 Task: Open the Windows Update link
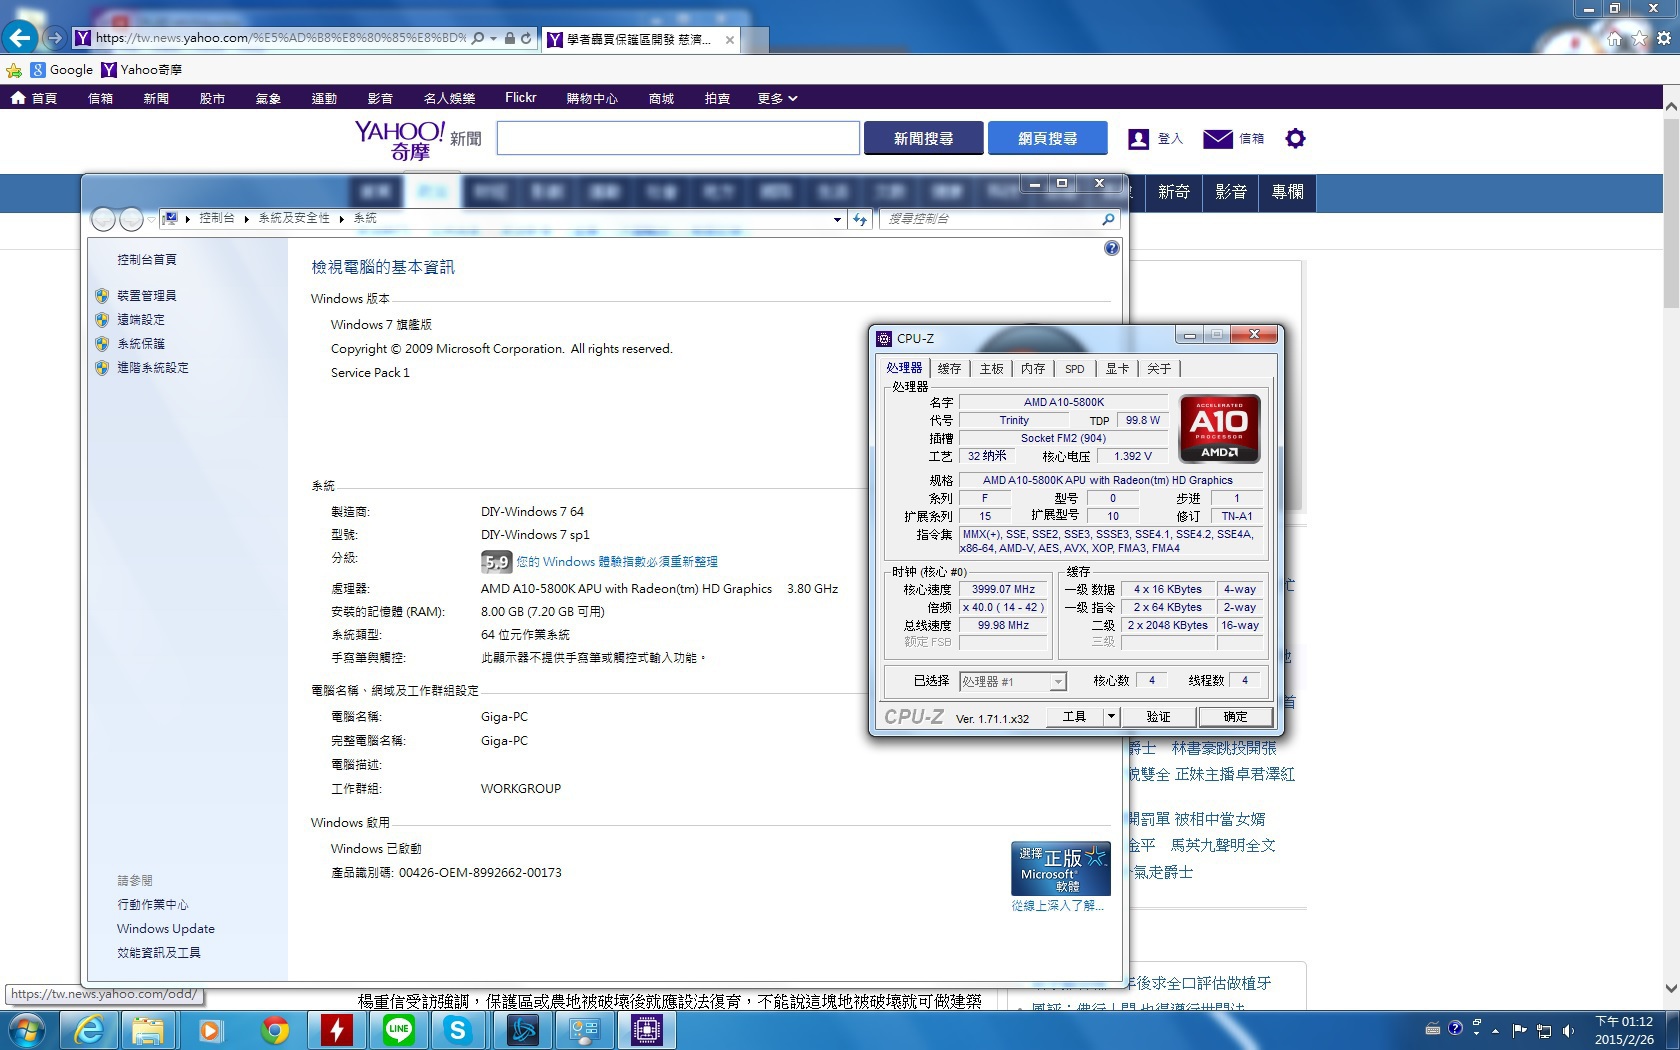click(166, 929)
